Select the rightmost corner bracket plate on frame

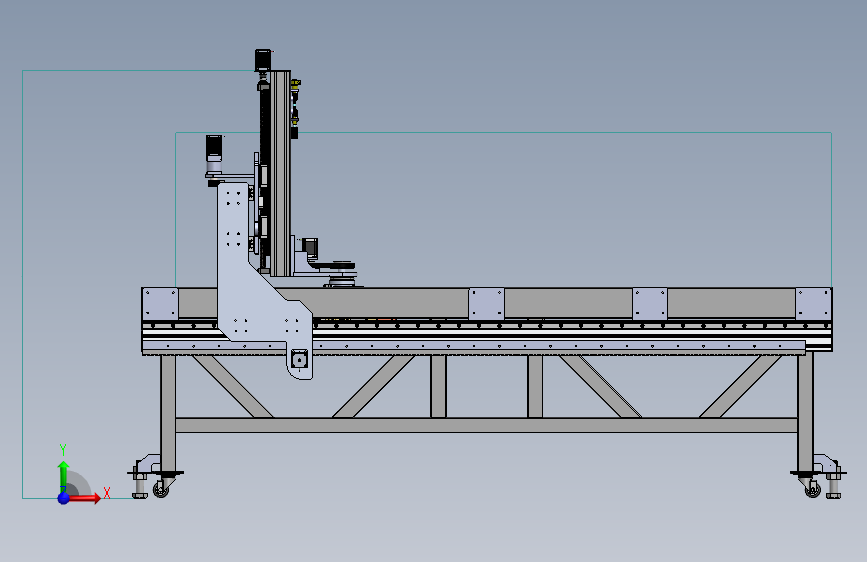coord(813,304)
